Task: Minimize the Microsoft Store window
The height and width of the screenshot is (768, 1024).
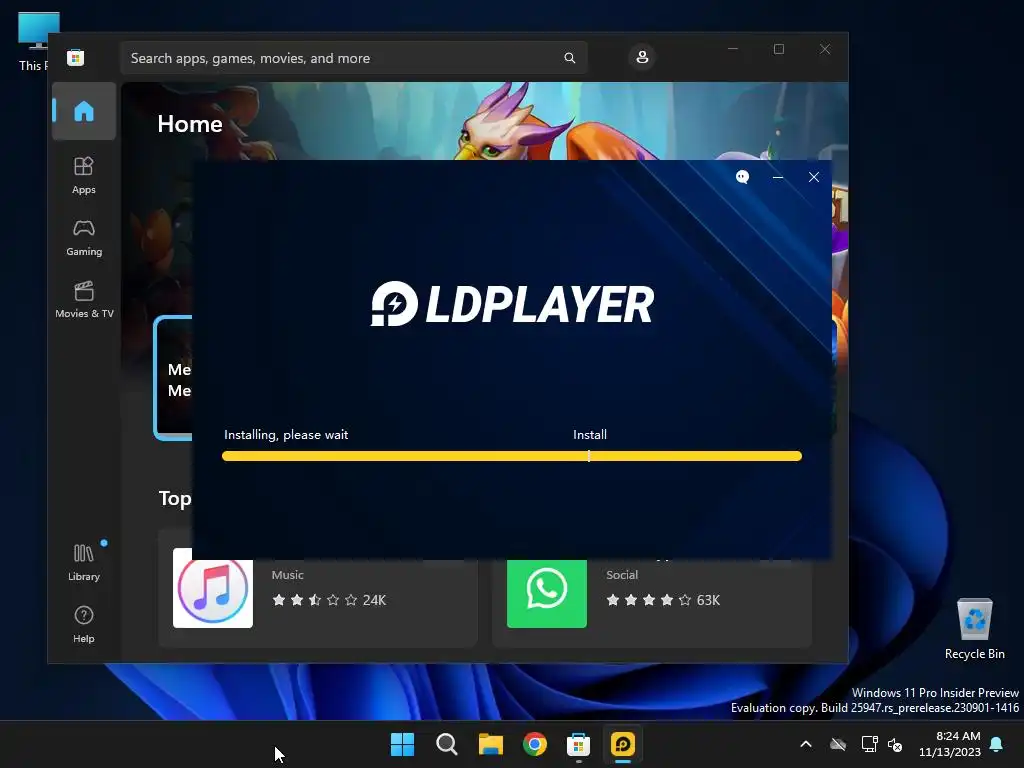Action: 733,49
